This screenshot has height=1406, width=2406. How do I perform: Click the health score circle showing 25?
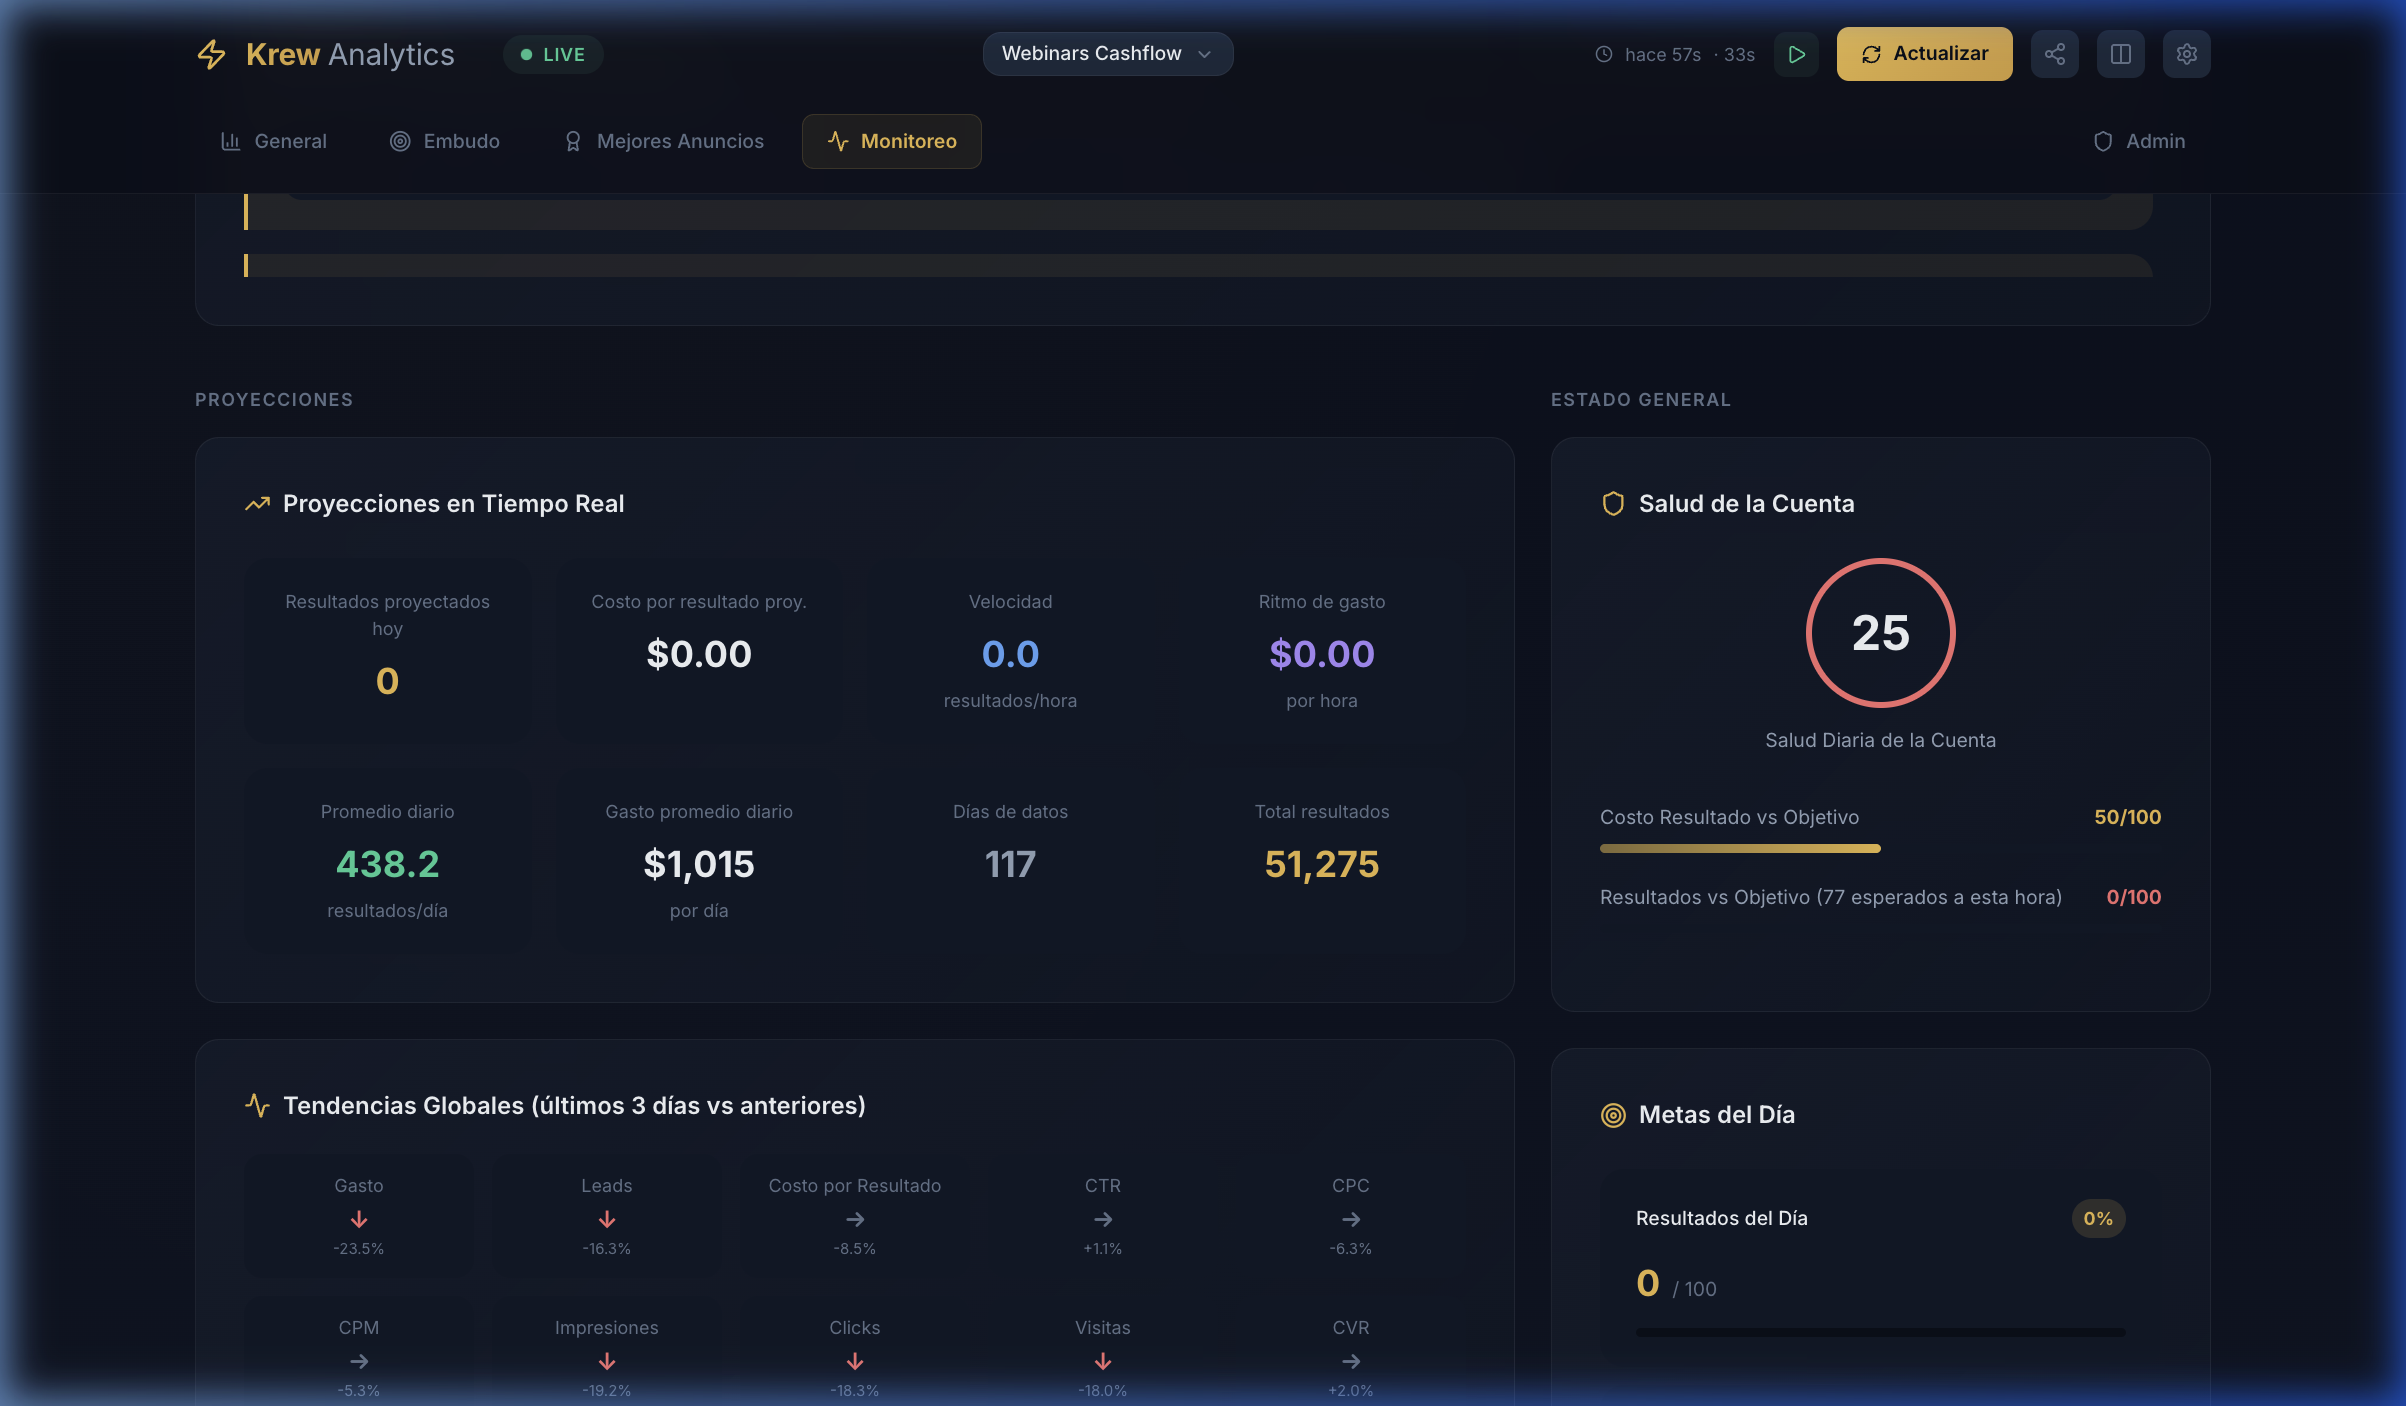(x=1880, y=632)
